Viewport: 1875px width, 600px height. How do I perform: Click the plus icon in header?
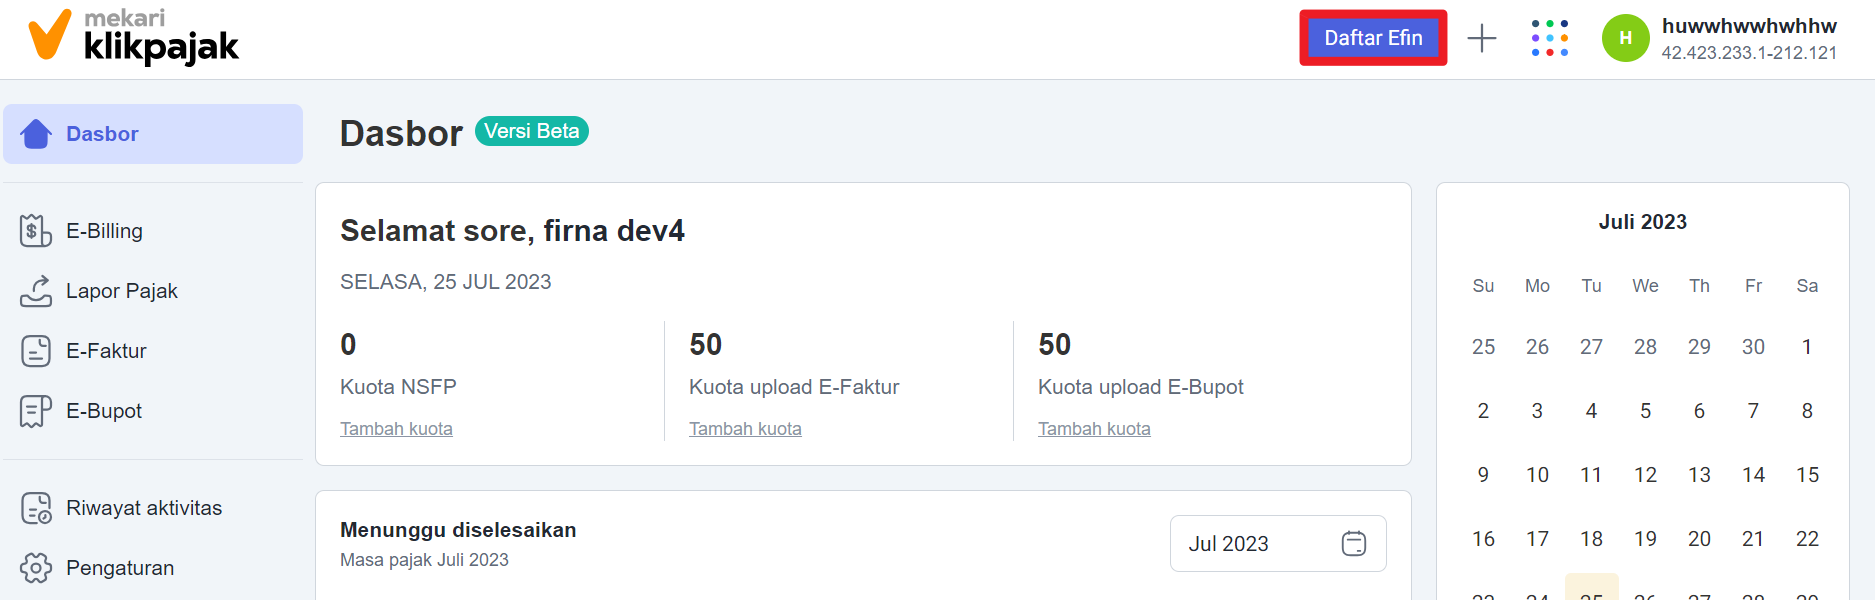(x=1481, y=38)
